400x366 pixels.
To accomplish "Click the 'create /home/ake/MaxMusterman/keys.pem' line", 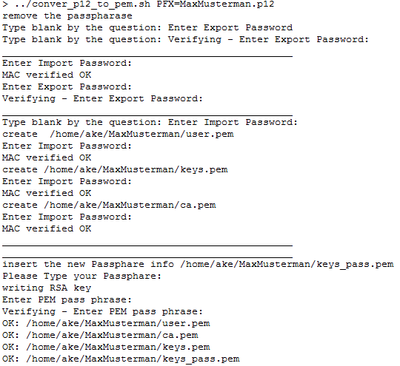I will point(115,169).
